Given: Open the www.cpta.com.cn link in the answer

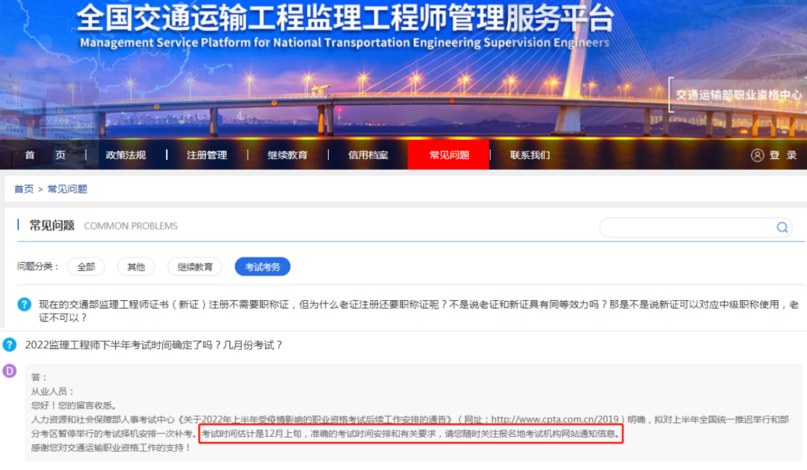Looking at the screenshot, I should tap(555, 420).
